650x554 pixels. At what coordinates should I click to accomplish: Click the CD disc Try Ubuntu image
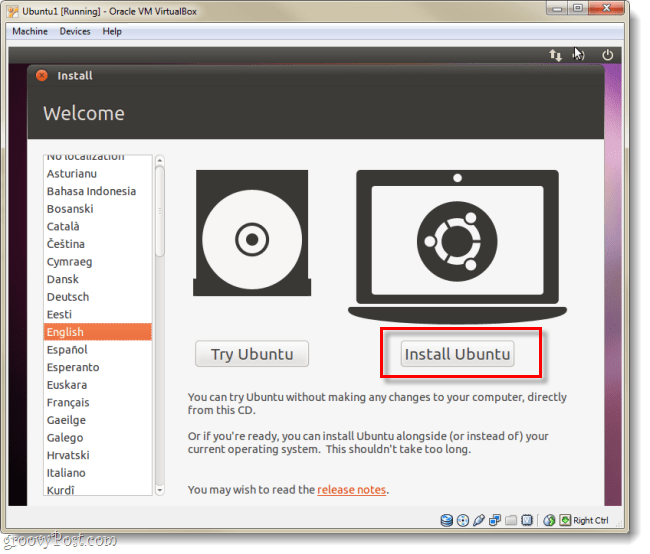252,233
